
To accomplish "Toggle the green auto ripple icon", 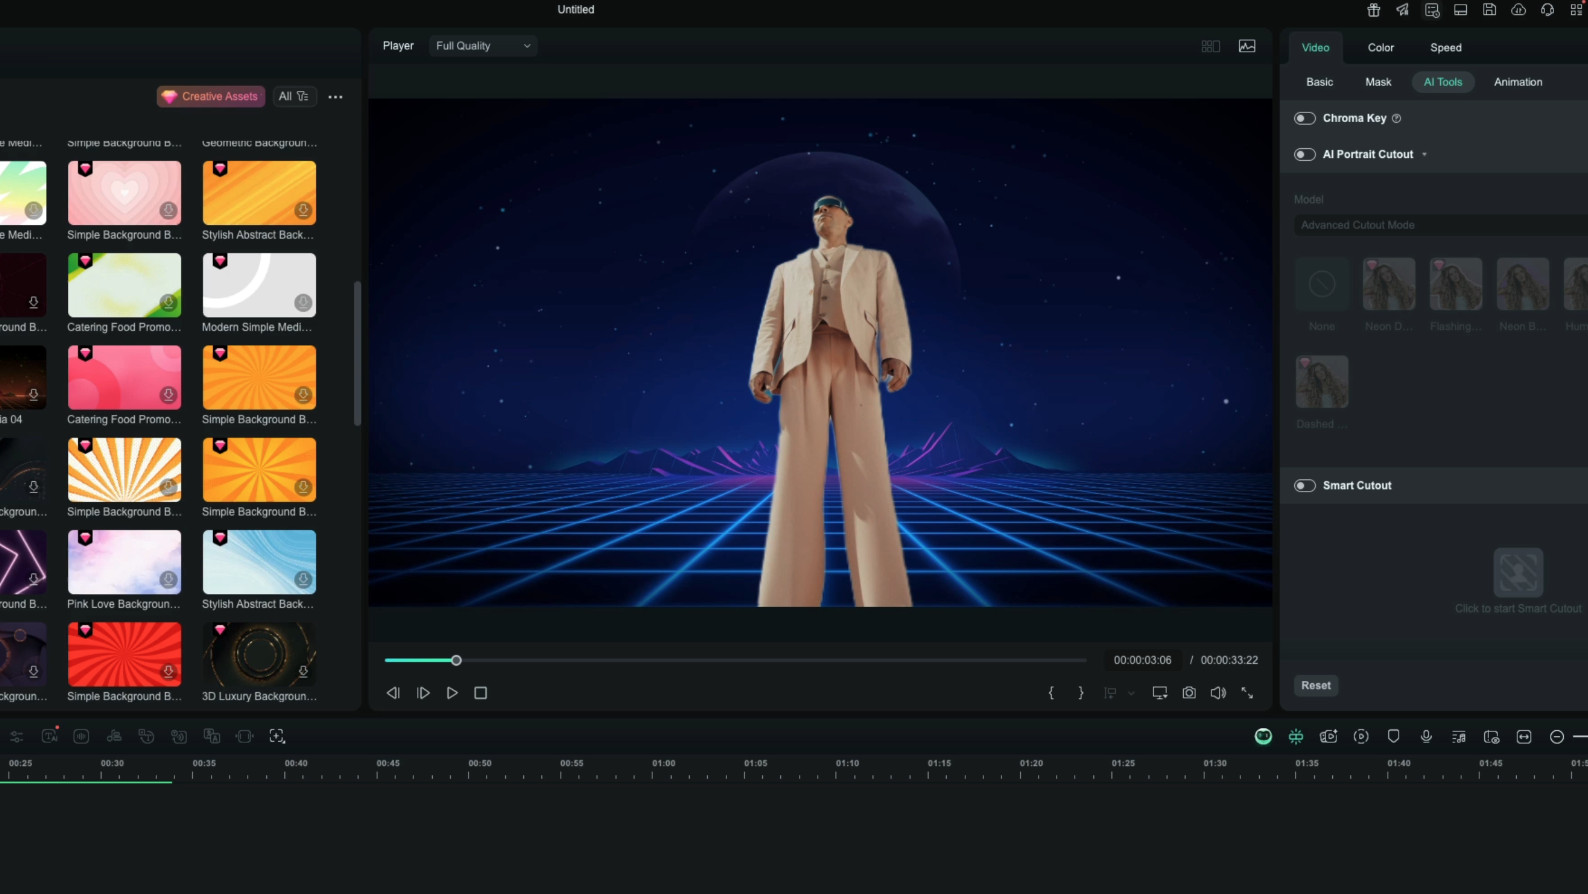I will tap(1296, 737).
